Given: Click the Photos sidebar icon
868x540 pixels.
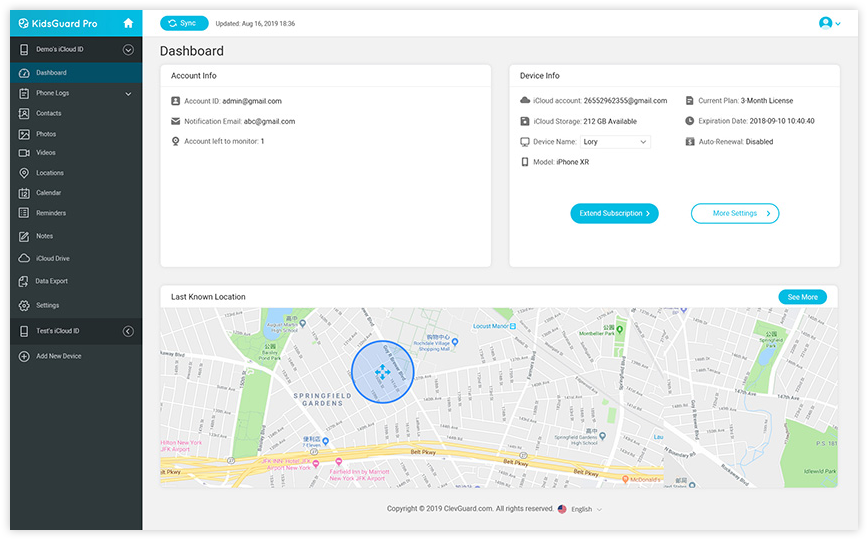Looking at the screenshot, I should pos(24,134).
